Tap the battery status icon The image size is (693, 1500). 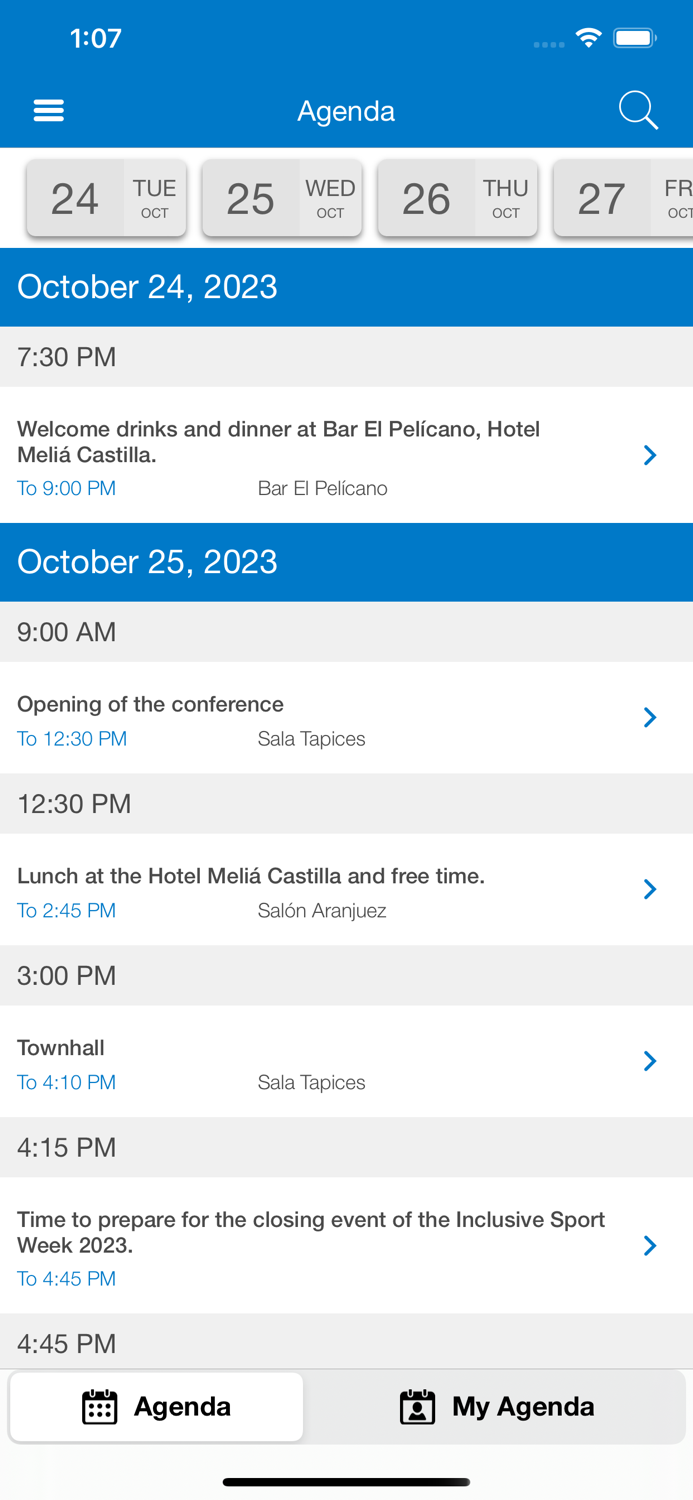click(635, 38)
